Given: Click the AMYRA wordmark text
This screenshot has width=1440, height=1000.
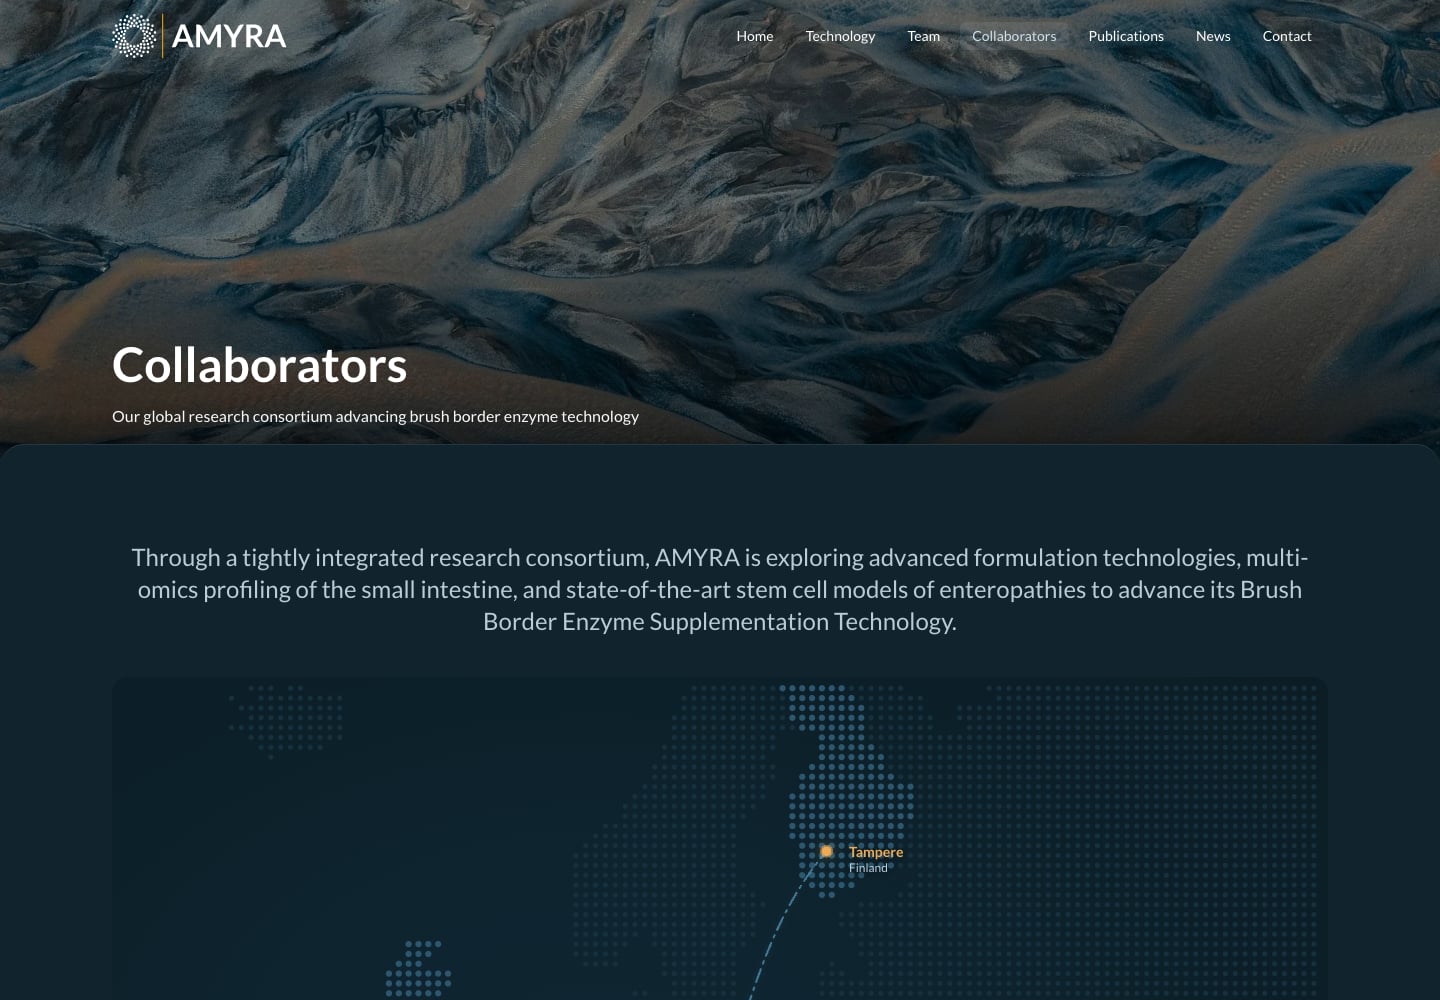Looking at the screenshot, I should point(229,36).
